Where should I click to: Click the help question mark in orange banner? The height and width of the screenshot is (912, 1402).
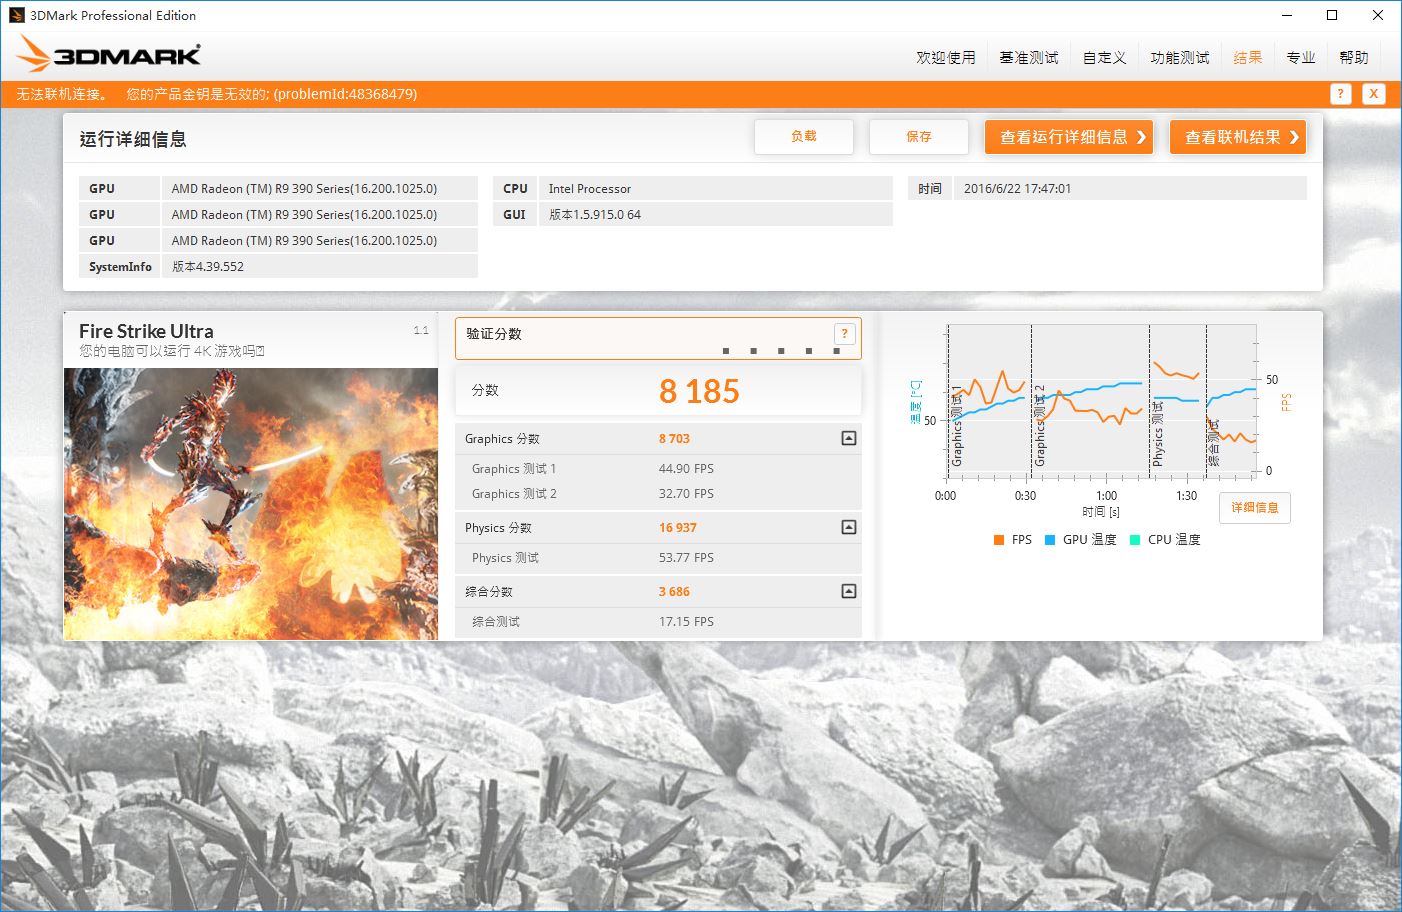coord(1340,94)
